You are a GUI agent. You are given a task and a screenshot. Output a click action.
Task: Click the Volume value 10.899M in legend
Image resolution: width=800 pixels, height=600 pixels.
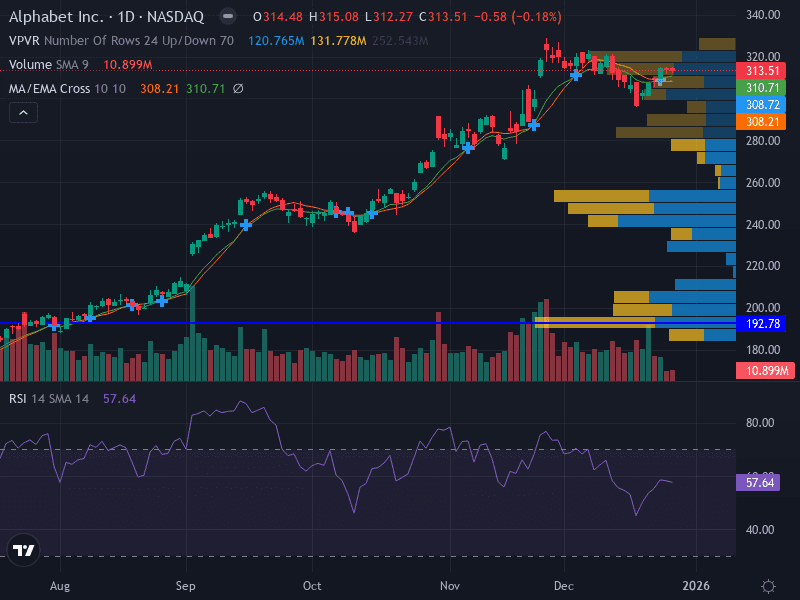pos(128,65)
